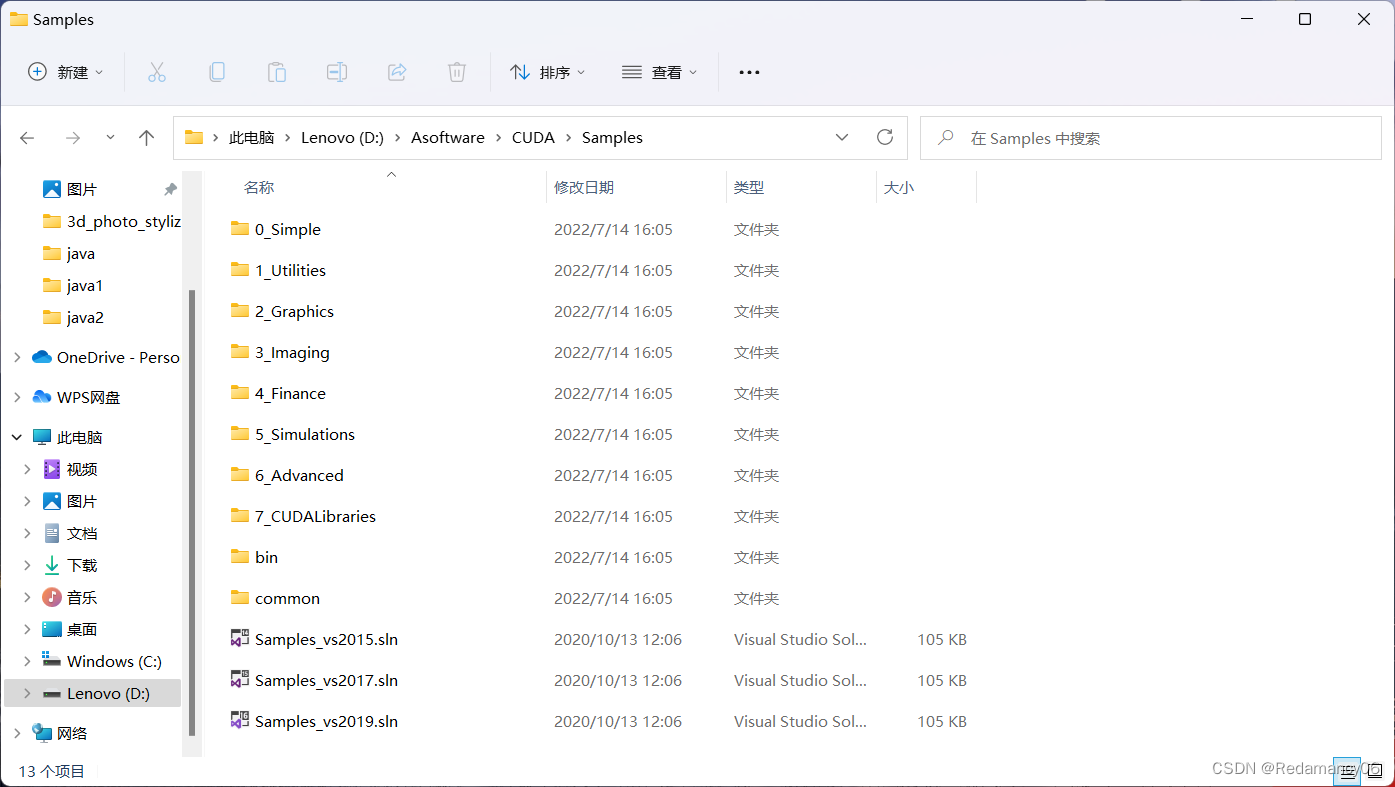Click 此电脑 in the address breadcrumb

(x=251, y=138)
